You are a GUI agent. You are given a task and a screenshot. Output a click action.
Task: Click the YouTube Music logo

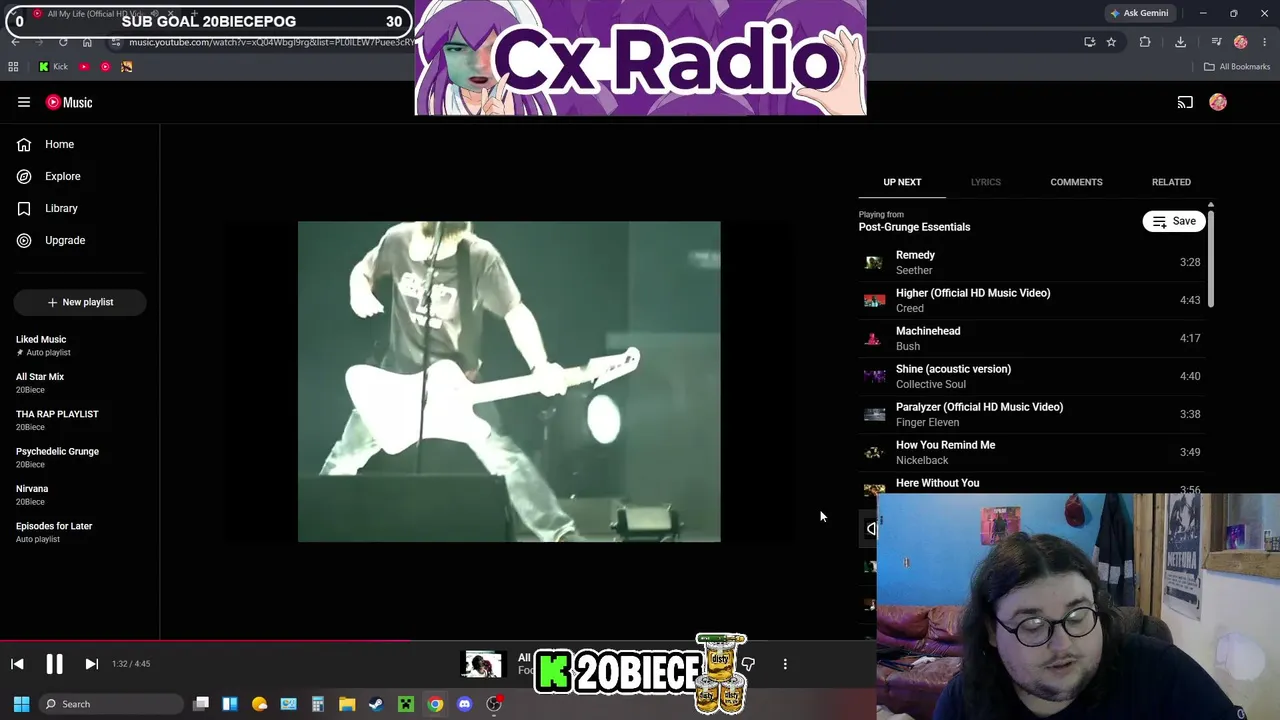(69, 102)
